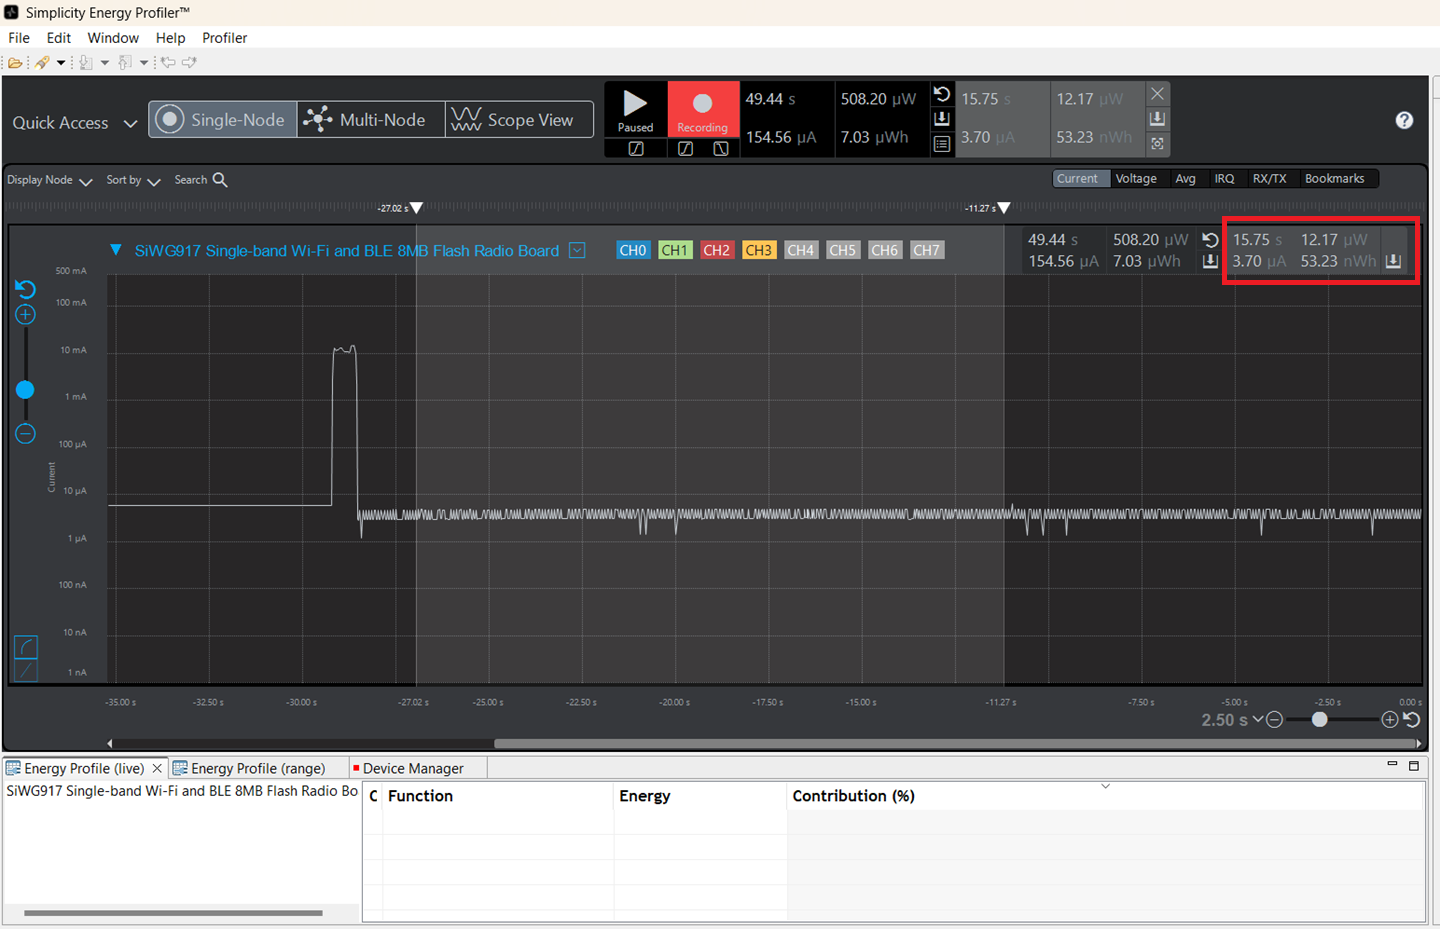
Task: Open the Profiler menu
Action: click(x=224, y=38)
